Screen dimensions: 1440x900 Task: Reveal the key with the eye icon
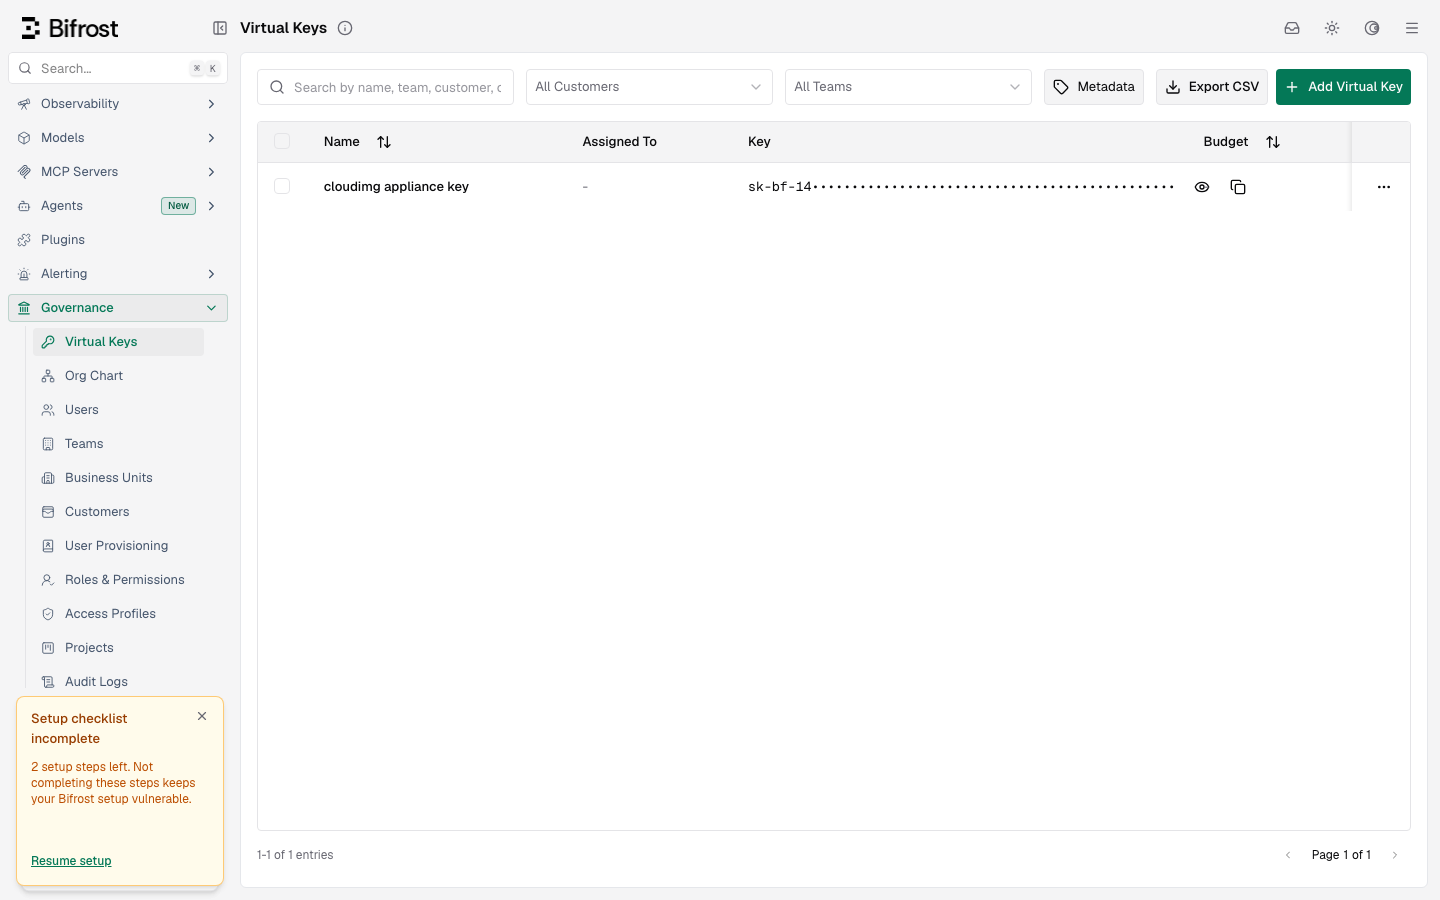click(x=1202, y=187)
